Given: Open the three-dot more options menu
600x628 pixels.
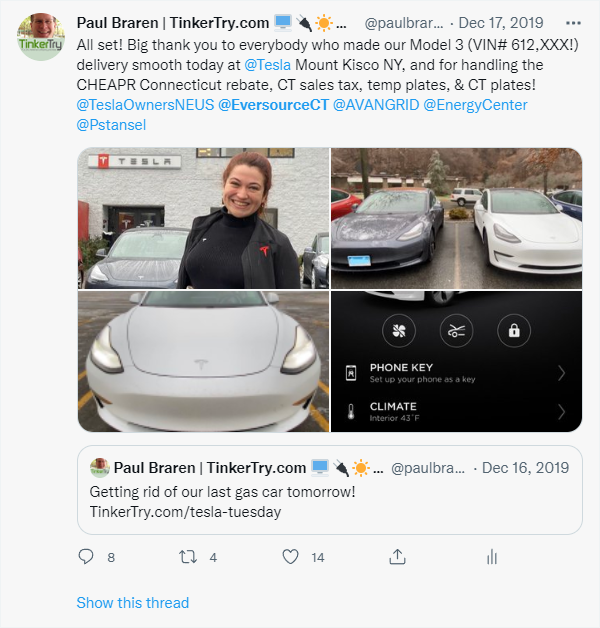Looking at the screenshot, I should 573,23.
